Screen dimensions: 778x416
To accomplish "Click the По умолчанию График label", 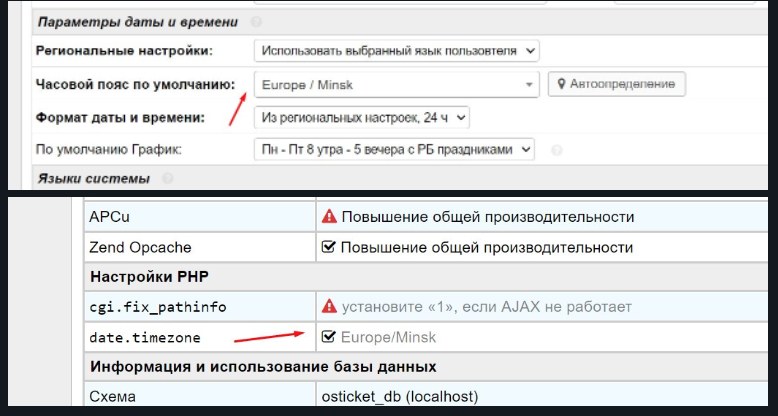I will 109,149.
